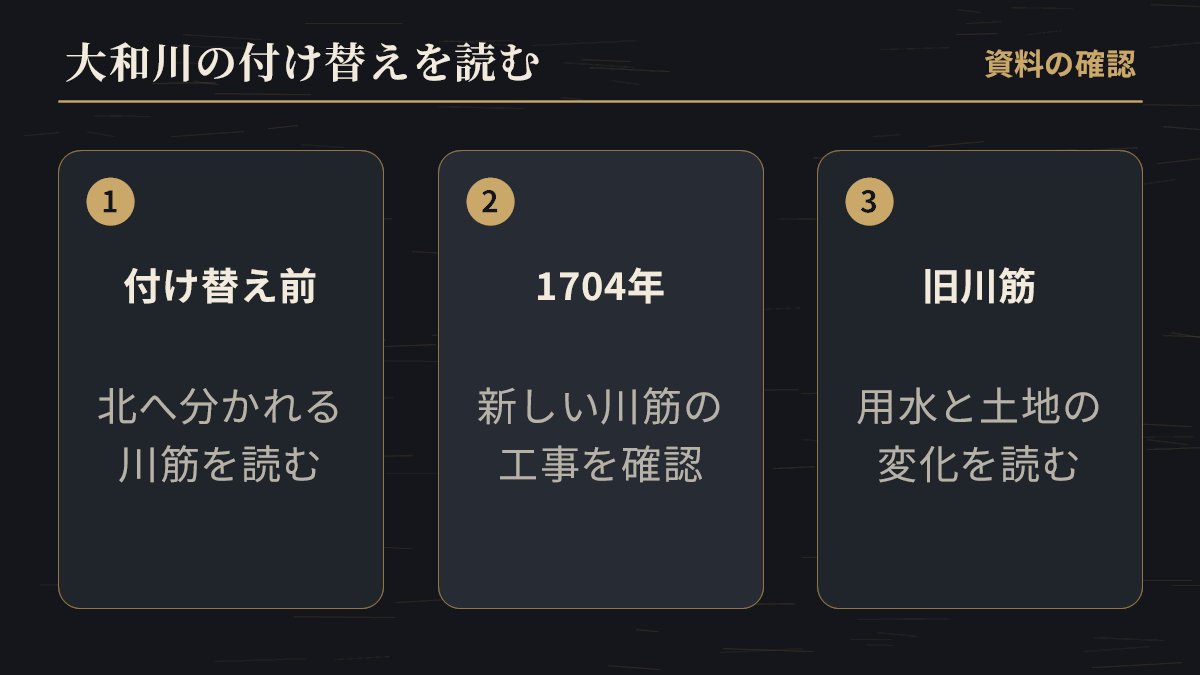The height and width of the screenshot is (675, 1200).
Task: Click the slide title 大和川の付け替えを読む
Action: point(304,66)
